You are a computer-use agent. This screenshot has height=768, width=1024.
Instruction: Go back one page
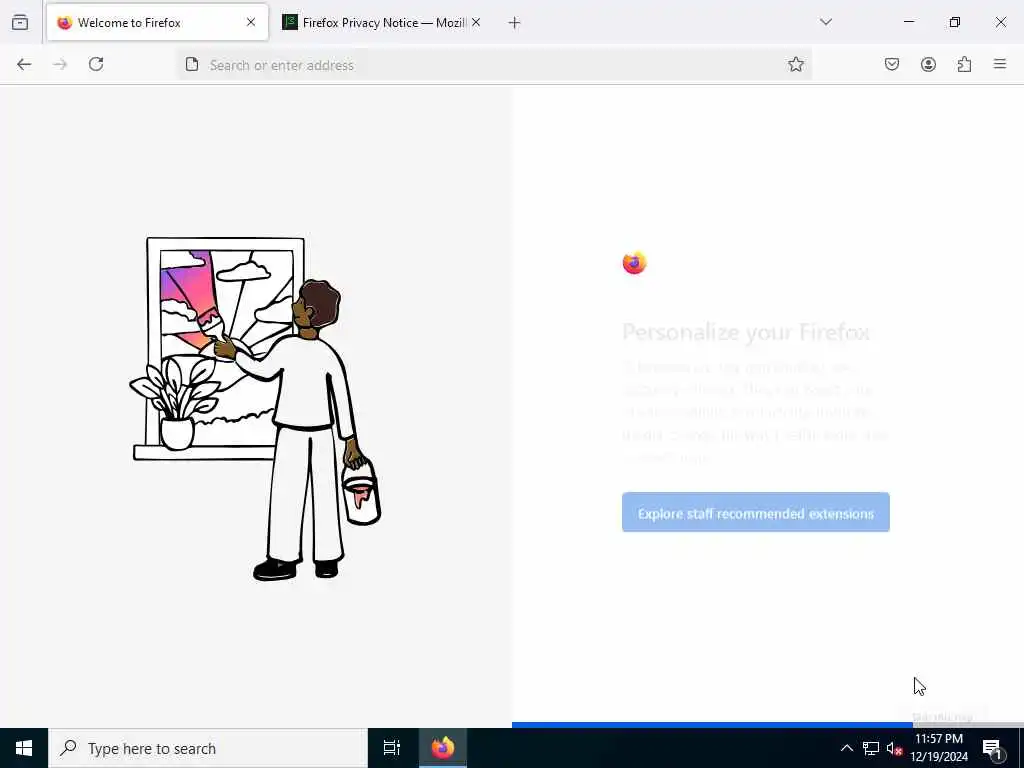[24, 64]
